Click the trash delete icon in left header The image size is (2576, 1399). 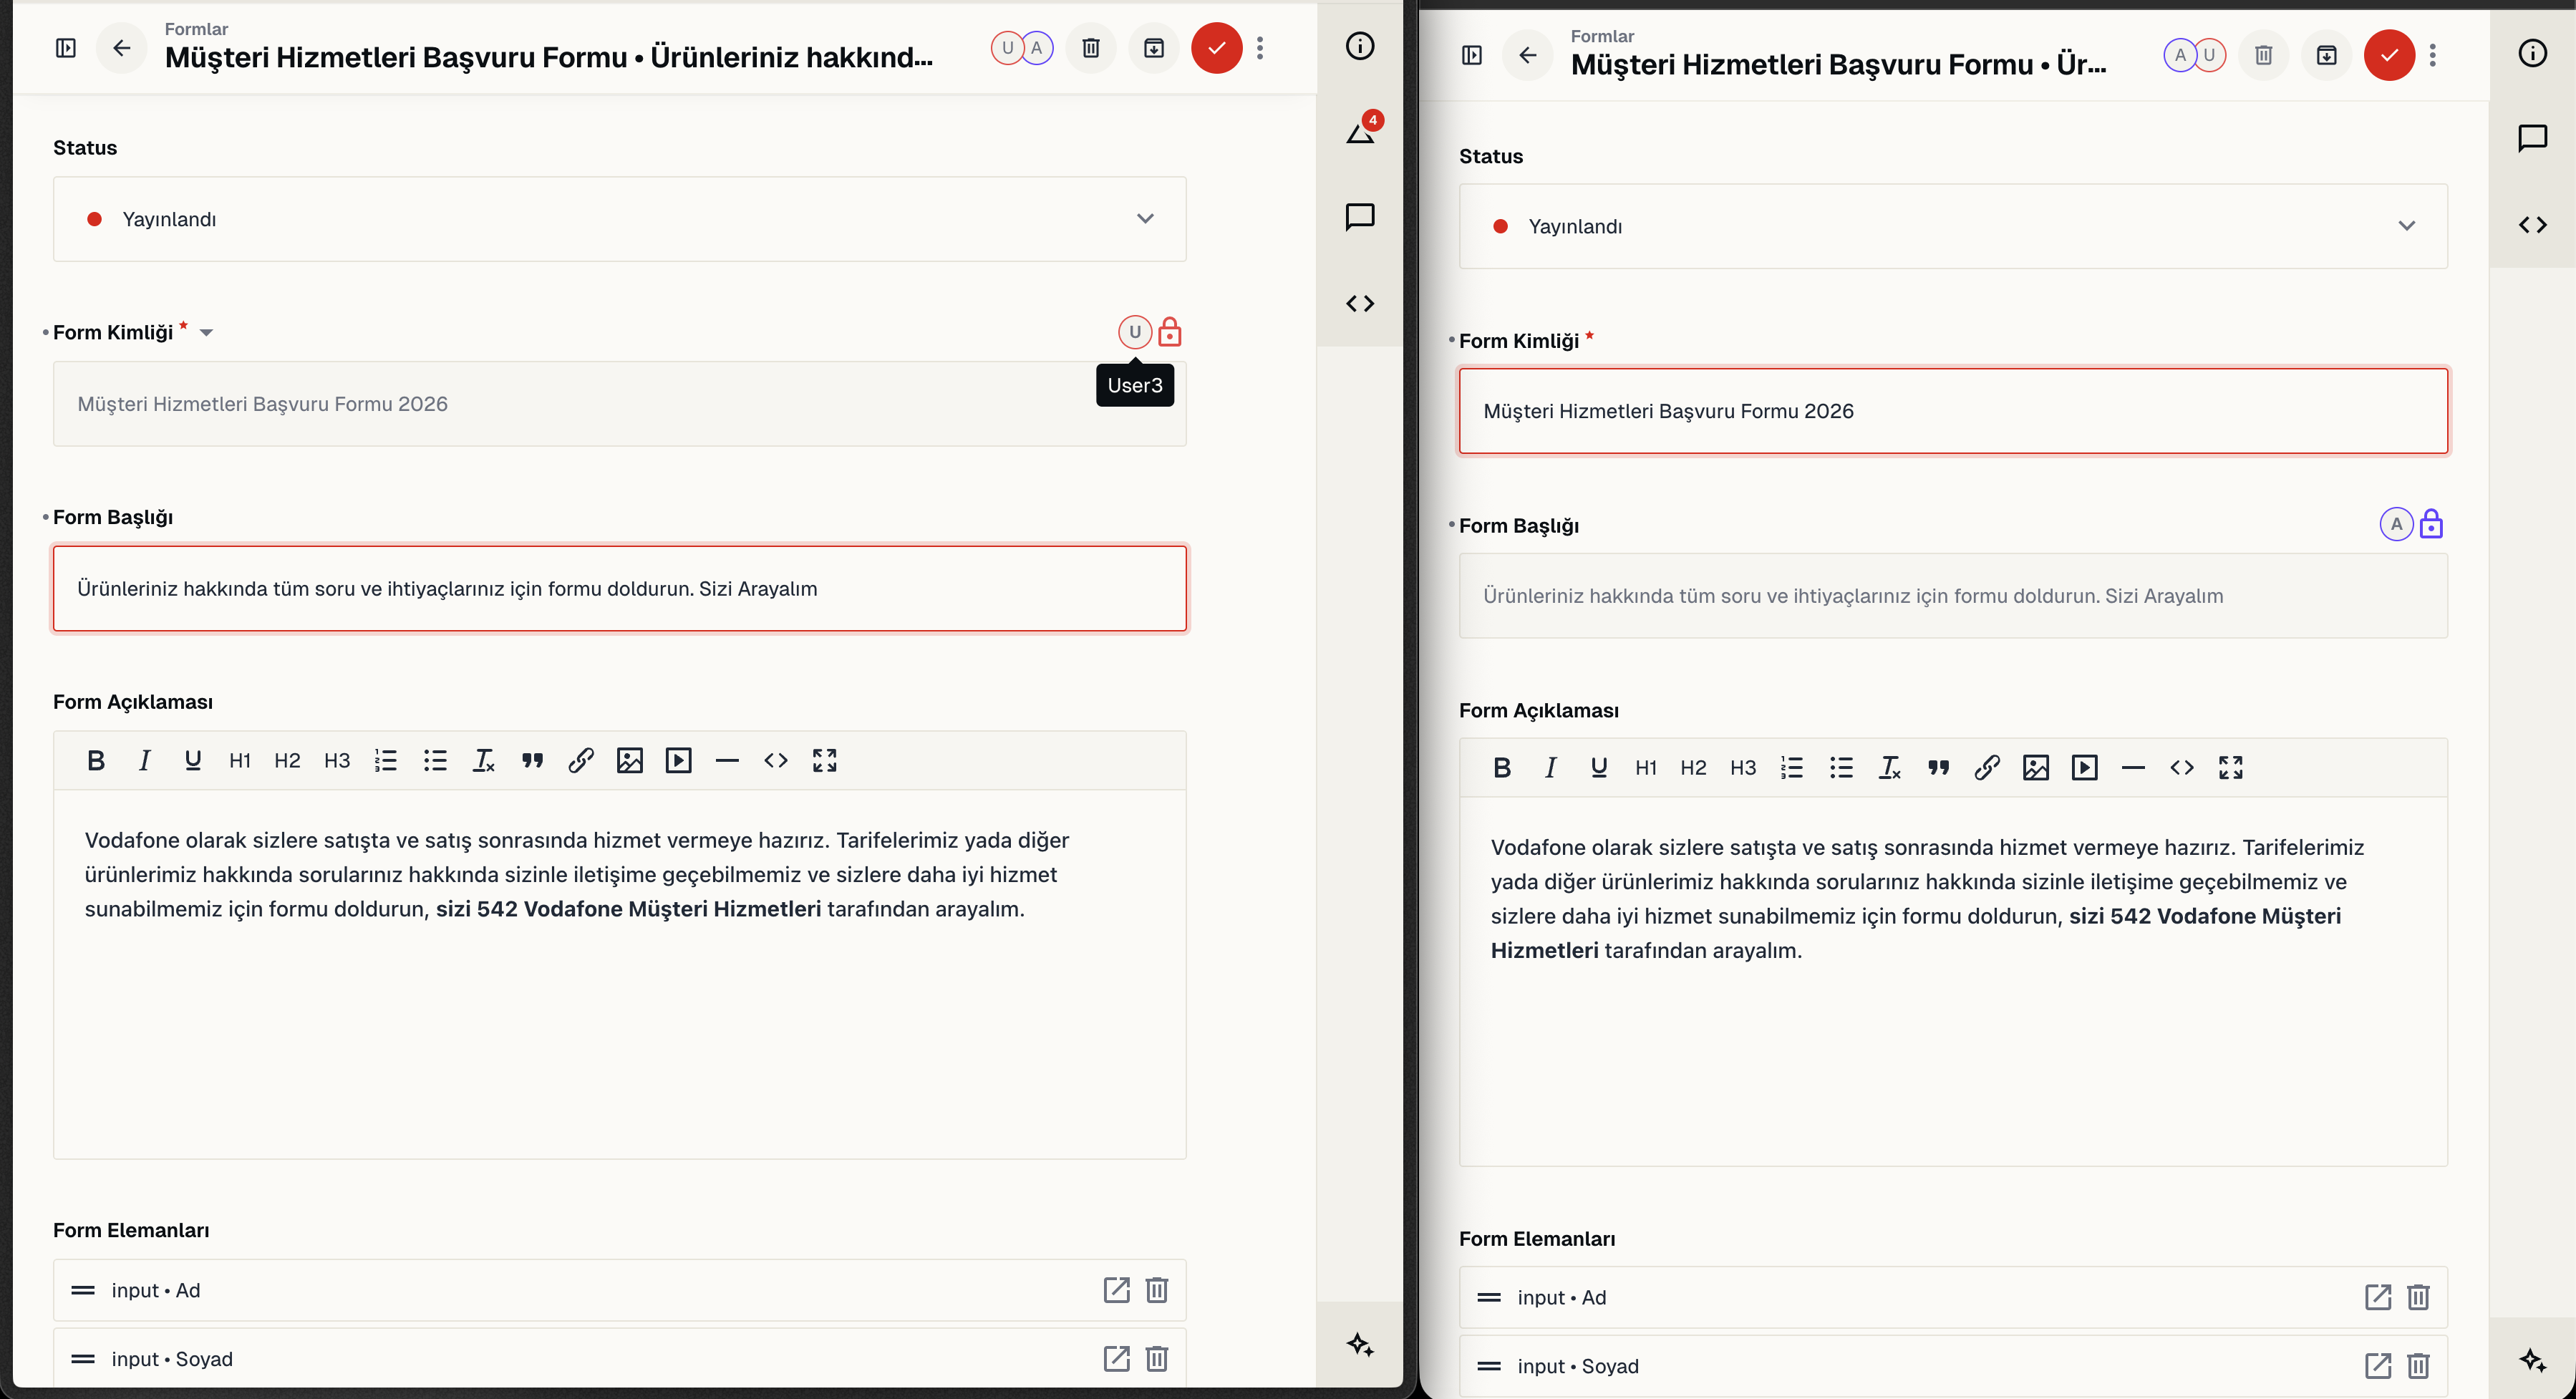click(x=1091, y=48)
